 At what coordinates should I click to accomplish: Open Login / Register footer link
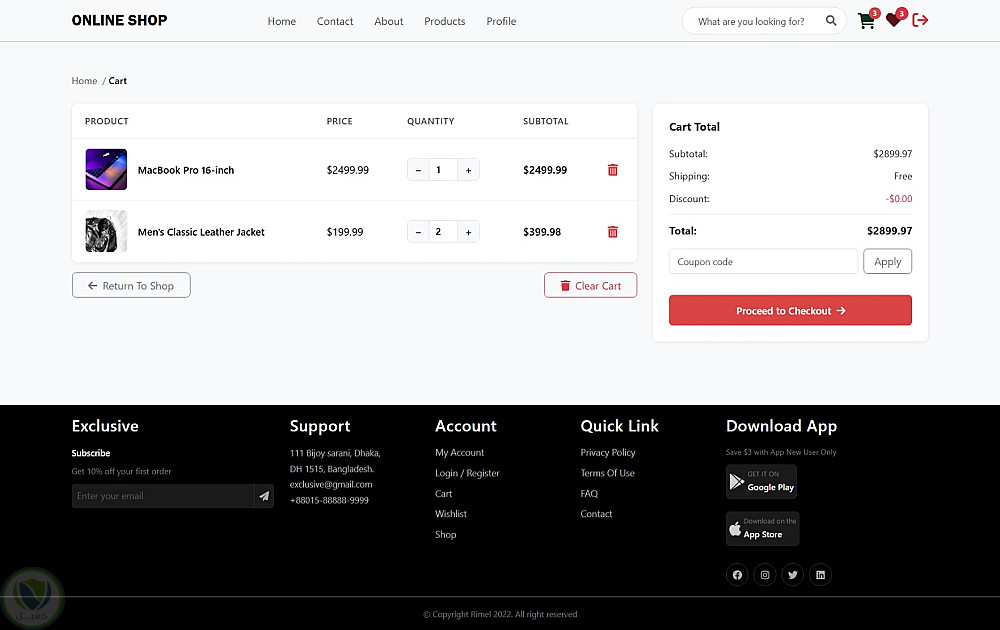coord(467,473)
